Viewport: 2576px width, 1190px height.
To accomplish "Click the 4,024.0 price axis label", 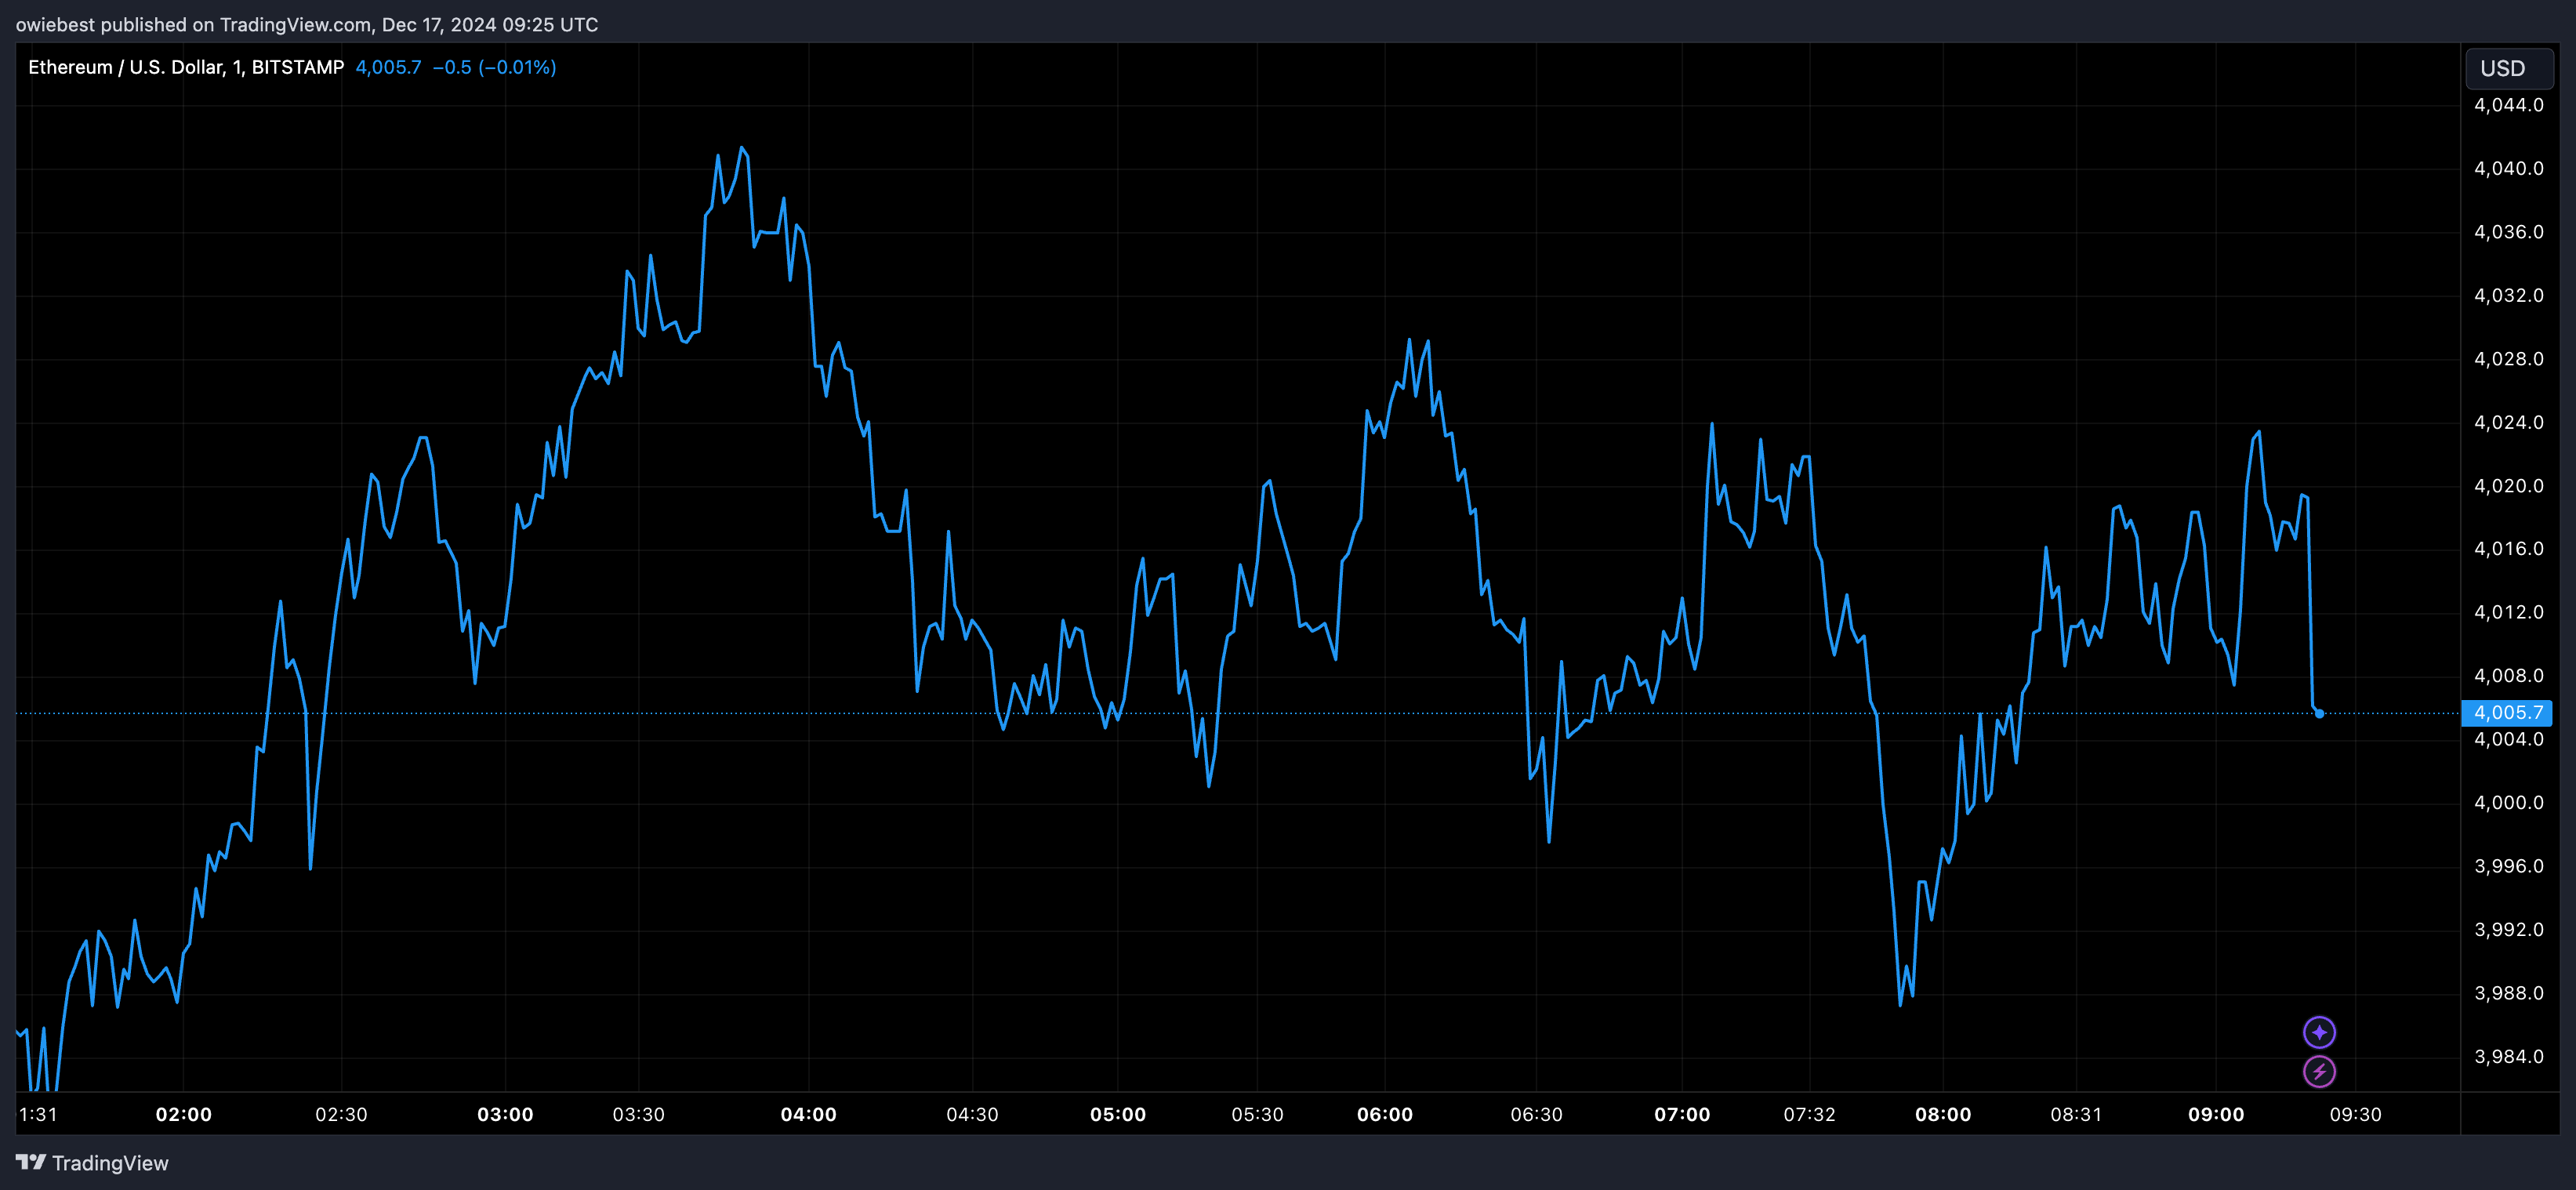I will coord(2509,422).
